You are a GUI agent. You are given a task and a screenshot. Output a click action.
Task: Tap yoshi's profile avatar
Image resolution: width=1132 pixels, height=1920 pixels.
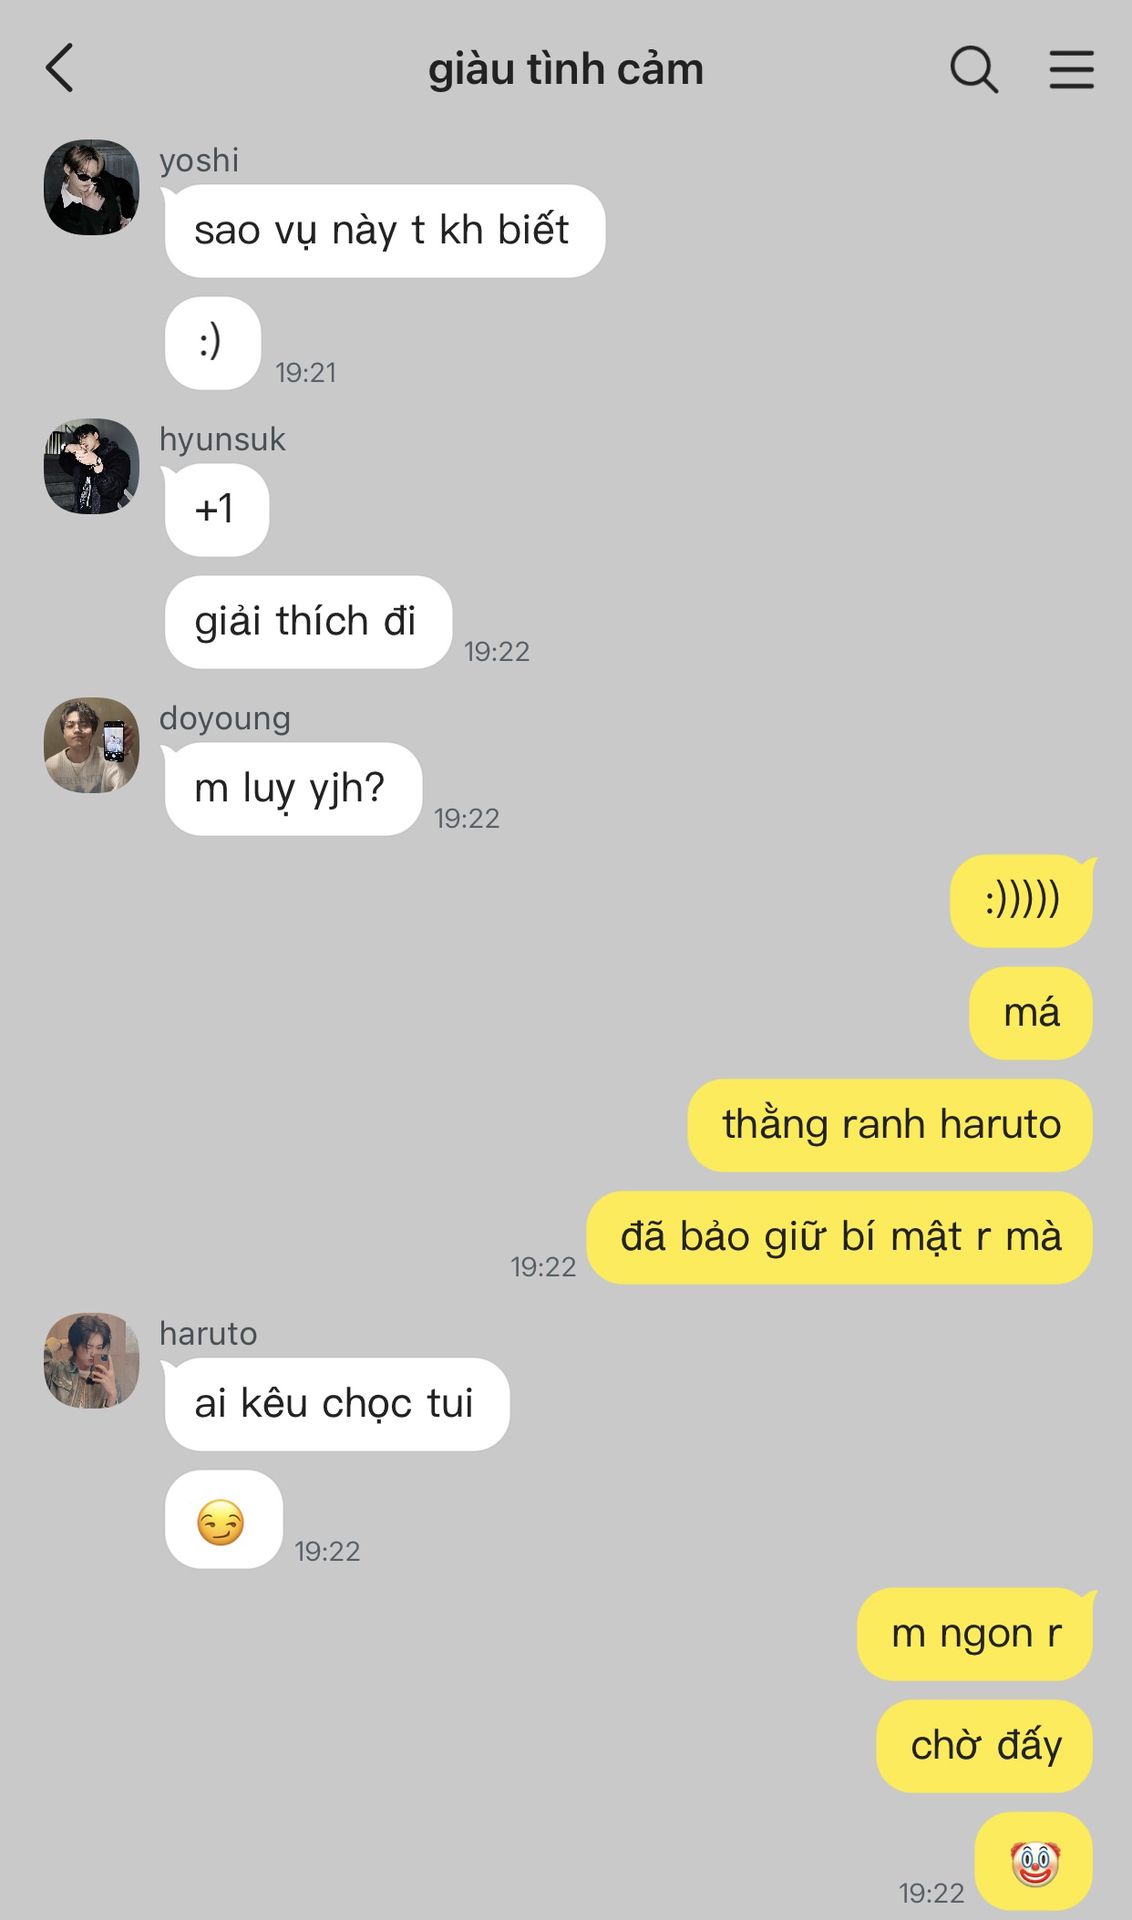click(91, 187)
